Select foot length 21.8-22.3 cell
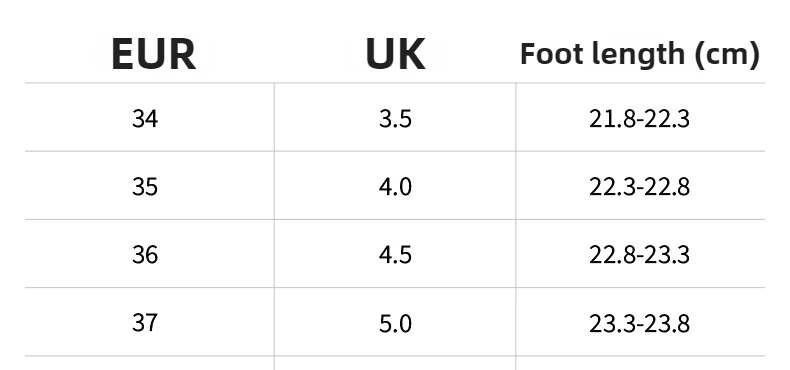 pyautogui.click(x=639, y=119)
